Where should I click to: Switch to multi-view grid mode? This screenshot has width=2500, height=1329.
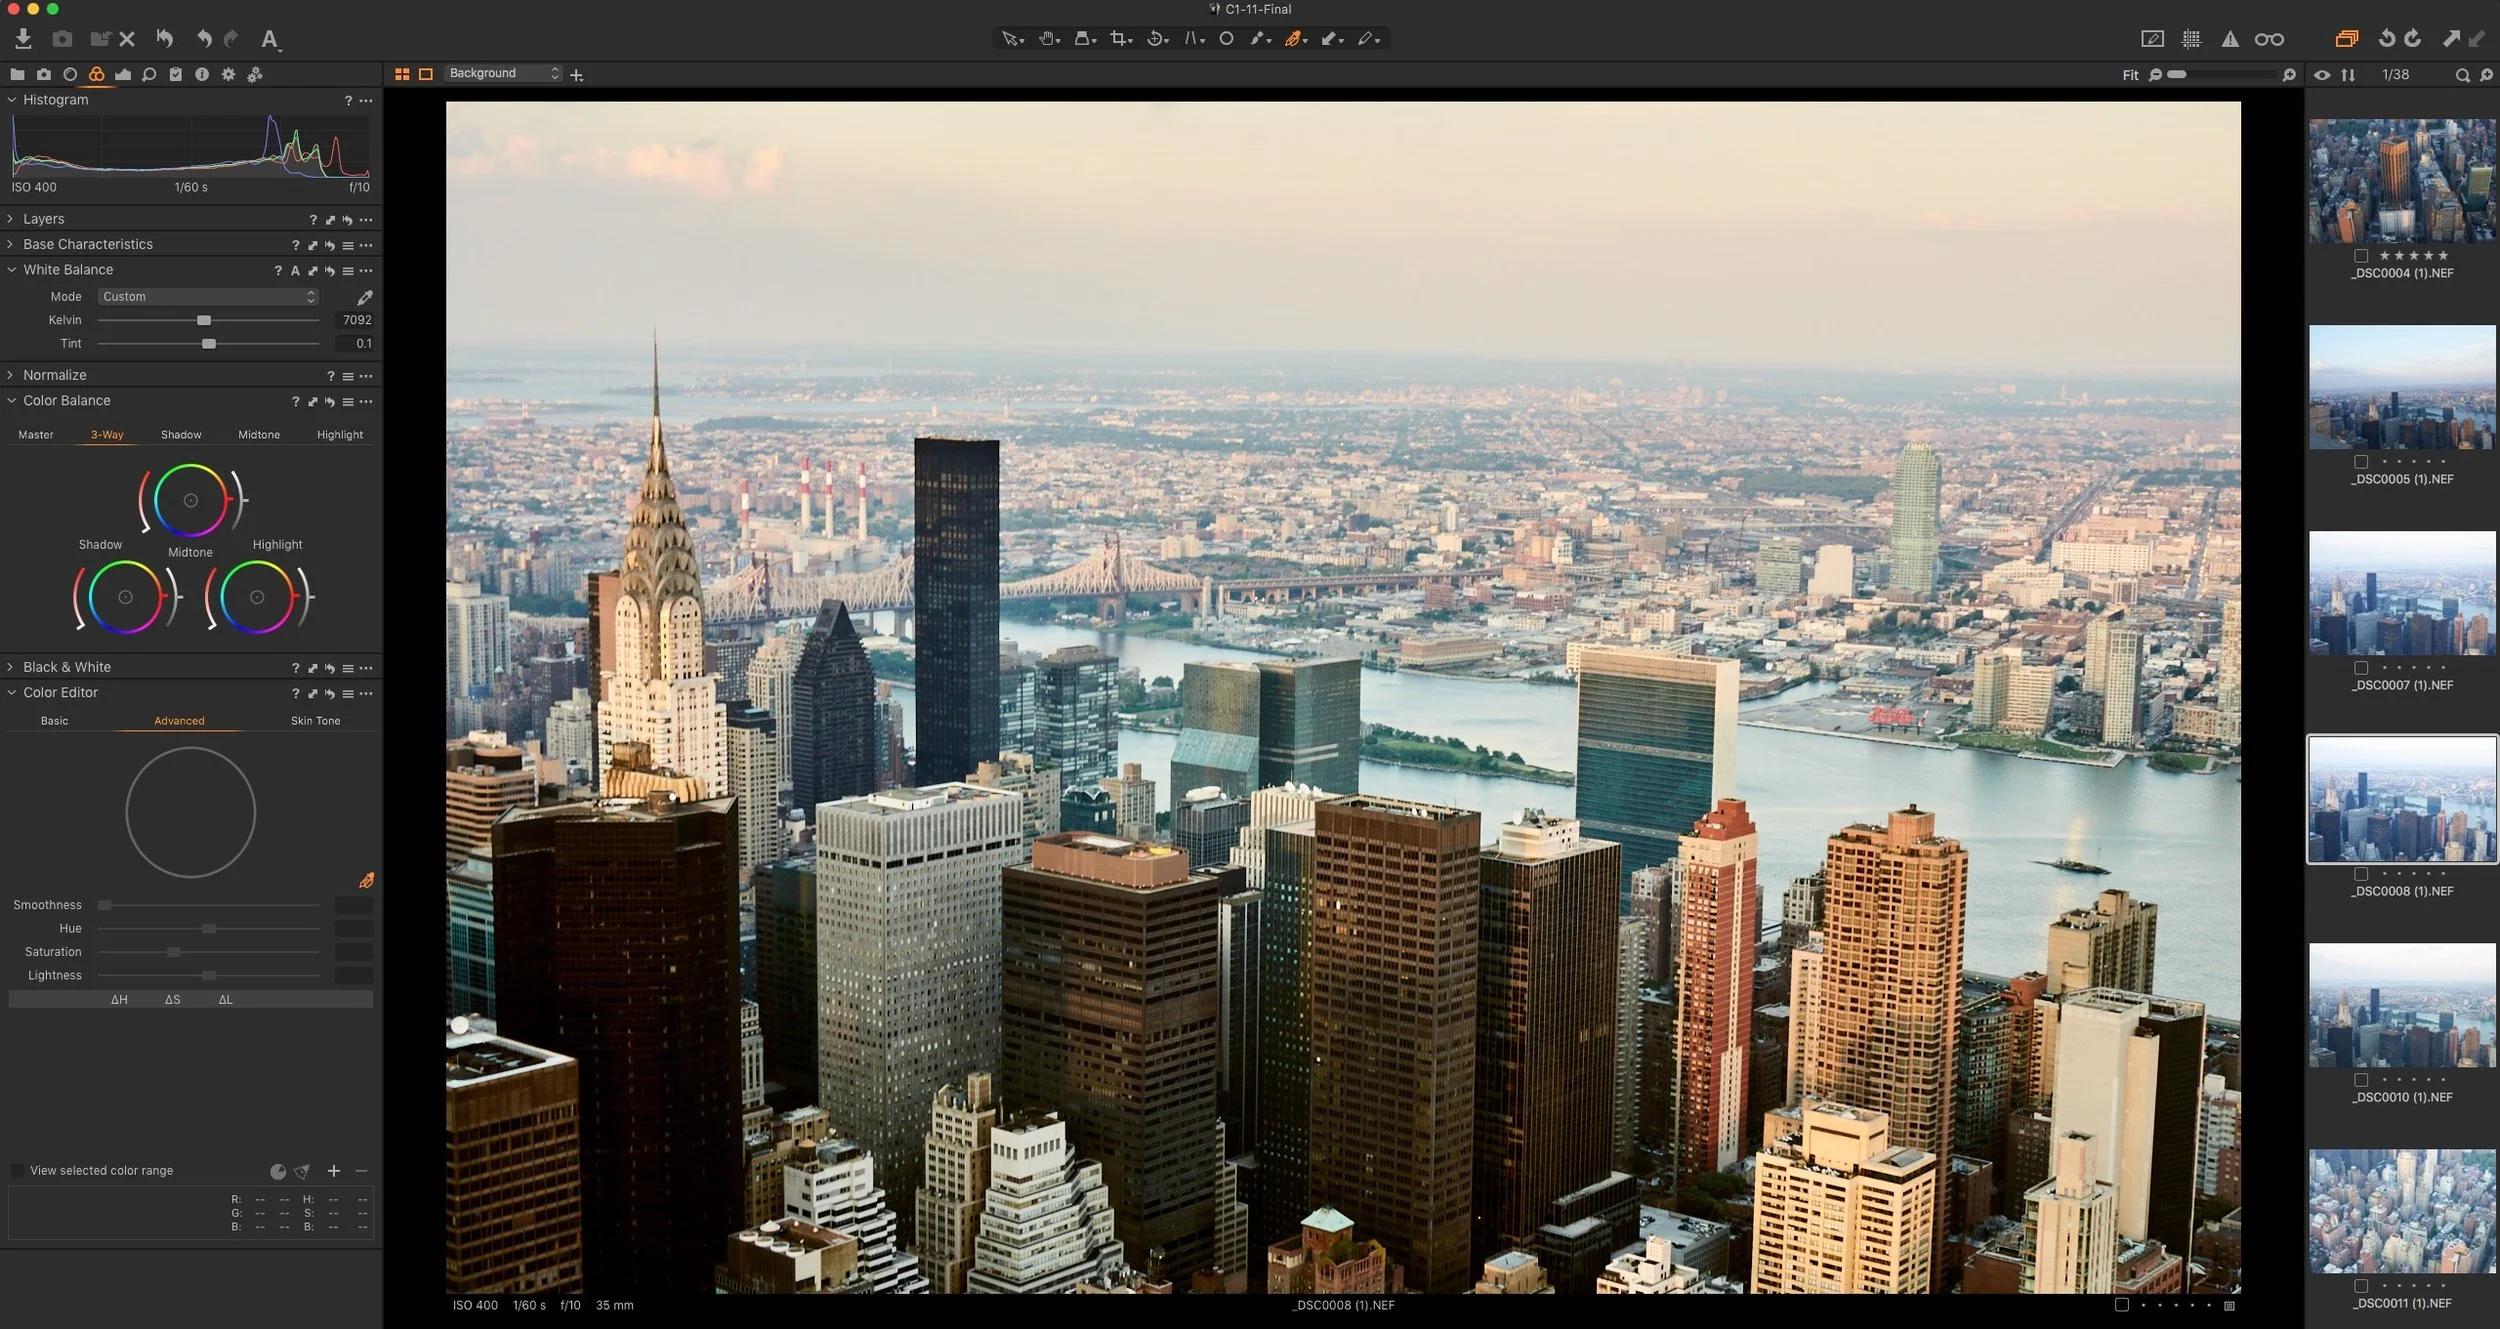tap(402, 74)
